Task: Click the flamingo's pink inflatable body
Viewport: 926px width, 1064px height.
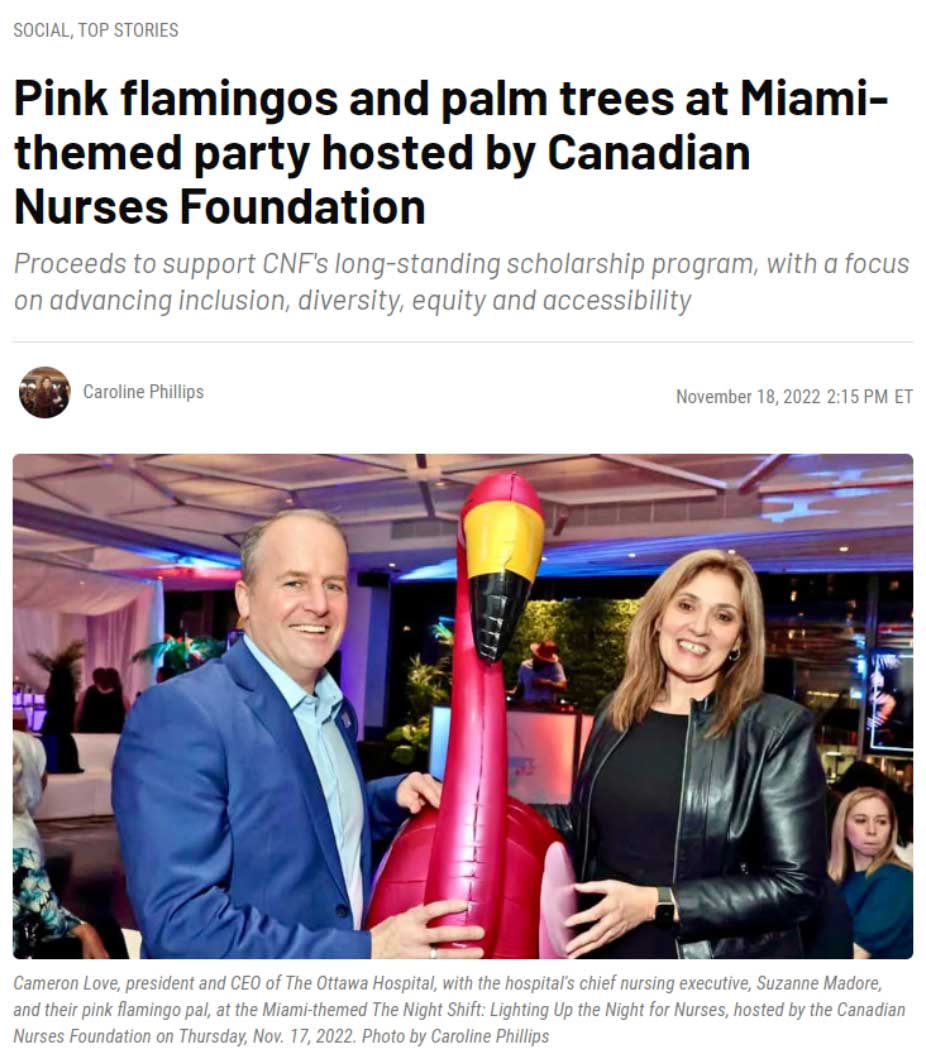Action: [468, 875]
